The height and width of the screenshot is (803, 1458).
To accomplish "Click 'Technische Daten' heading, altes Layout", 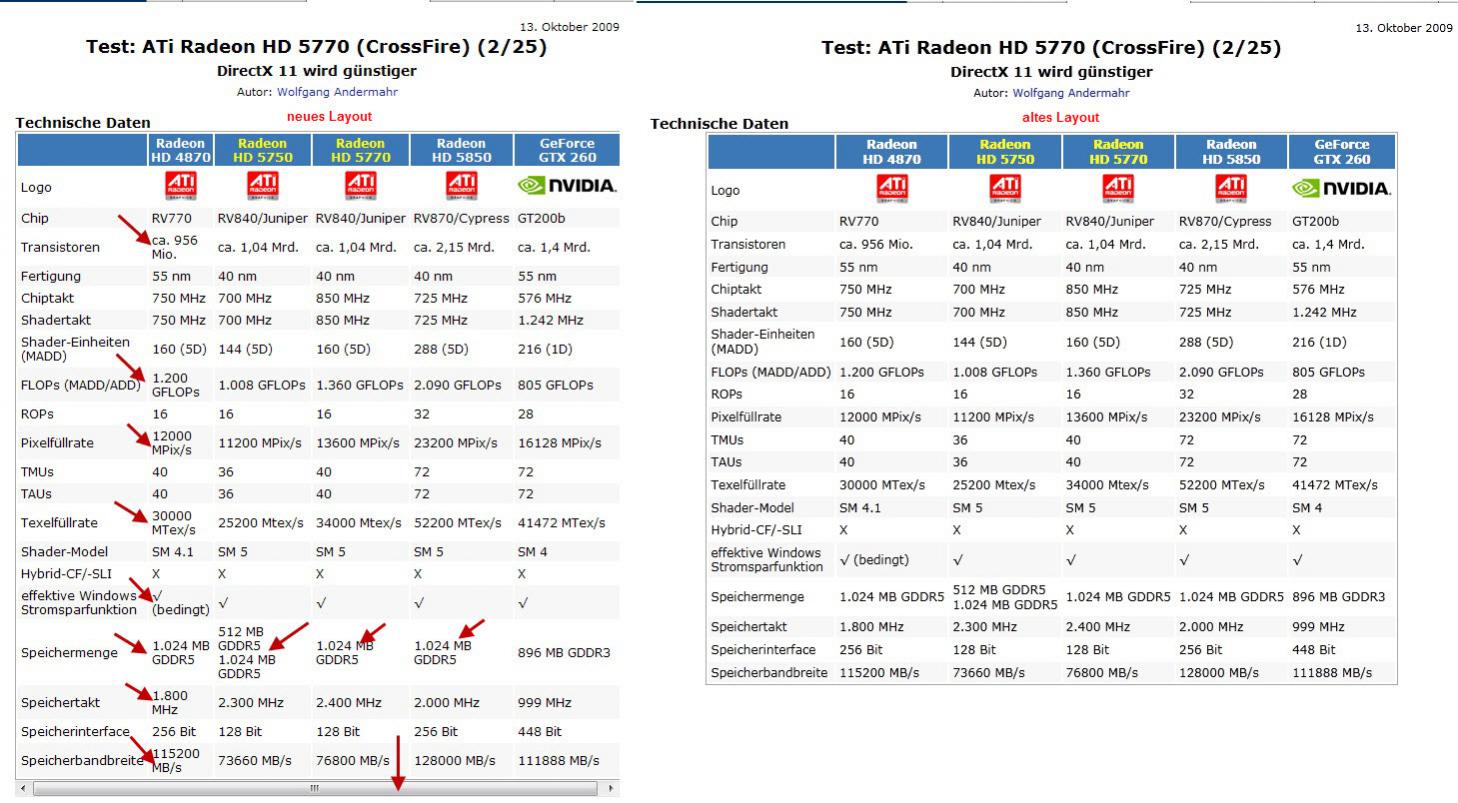I will click(x=719, y=124).
